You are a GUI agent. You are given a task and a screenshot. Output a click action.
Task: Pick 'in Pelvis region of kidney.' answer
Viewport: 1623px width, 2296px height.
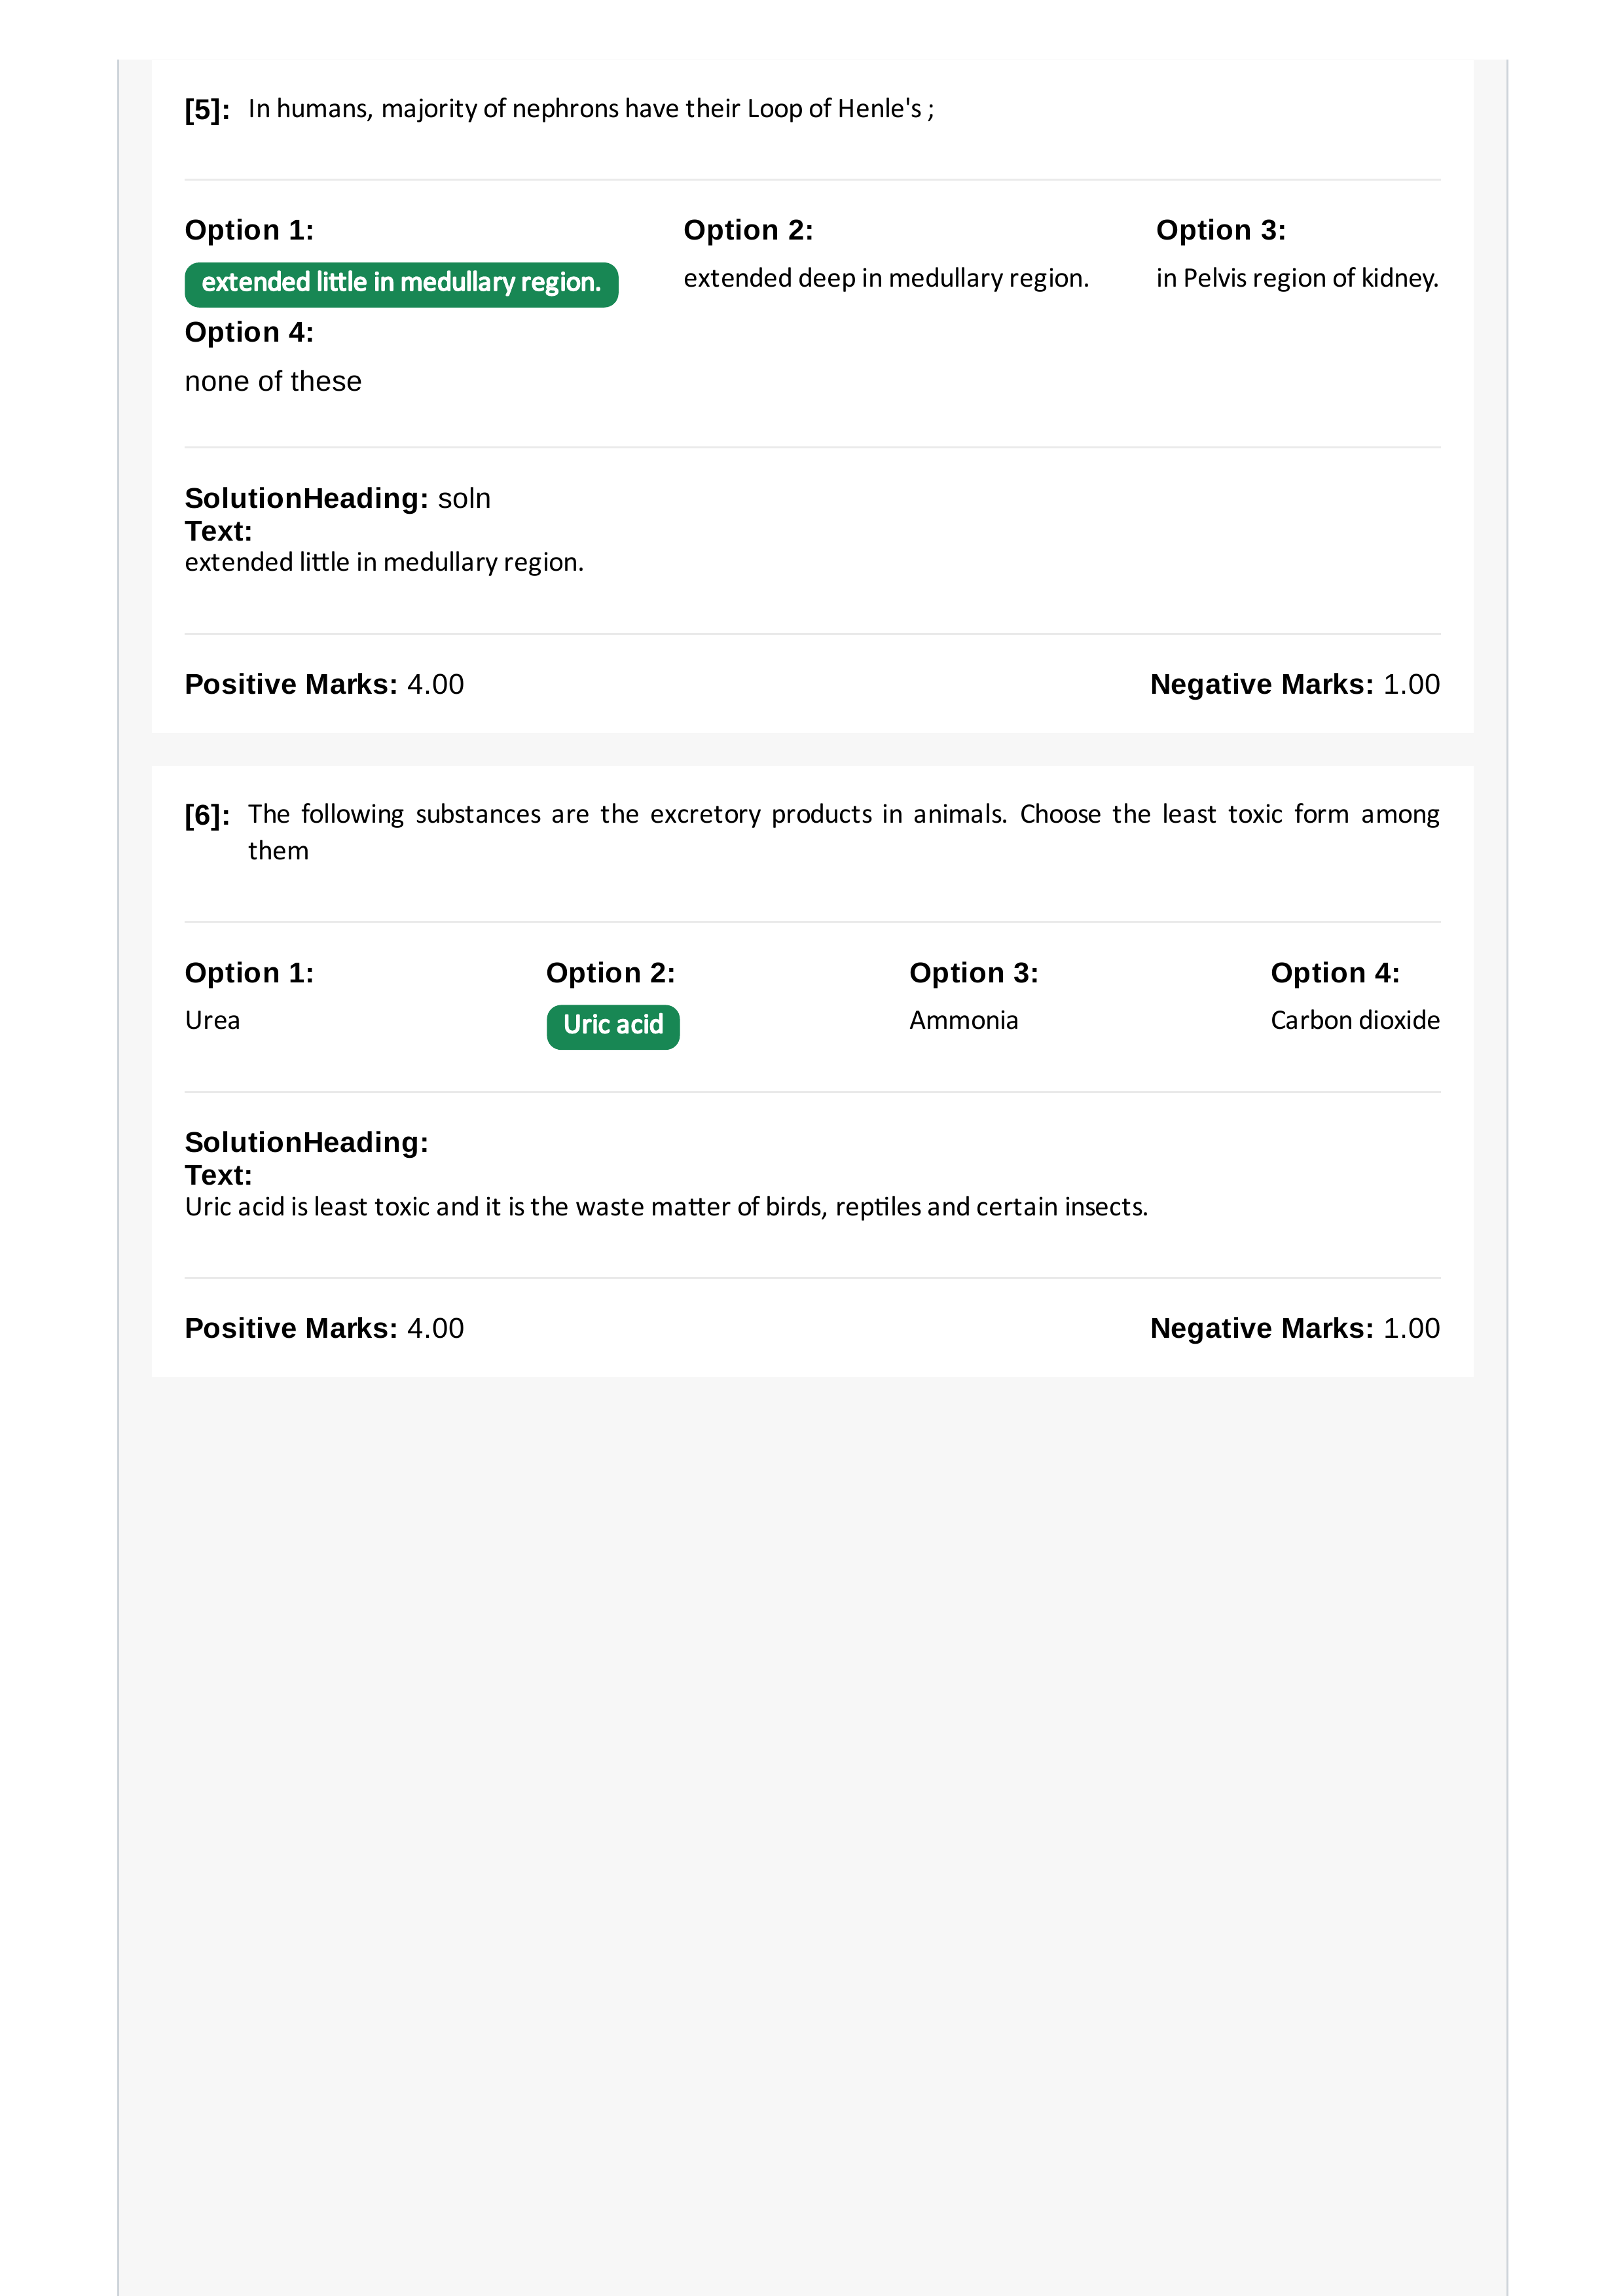pyautogui.click(x=1297, y=278)
